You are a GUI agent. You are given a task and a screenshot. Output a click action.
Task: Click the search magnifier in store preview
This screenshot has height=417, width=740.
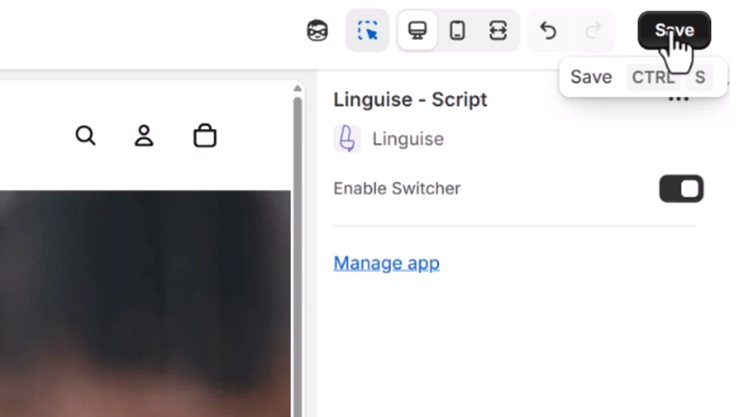86,135
